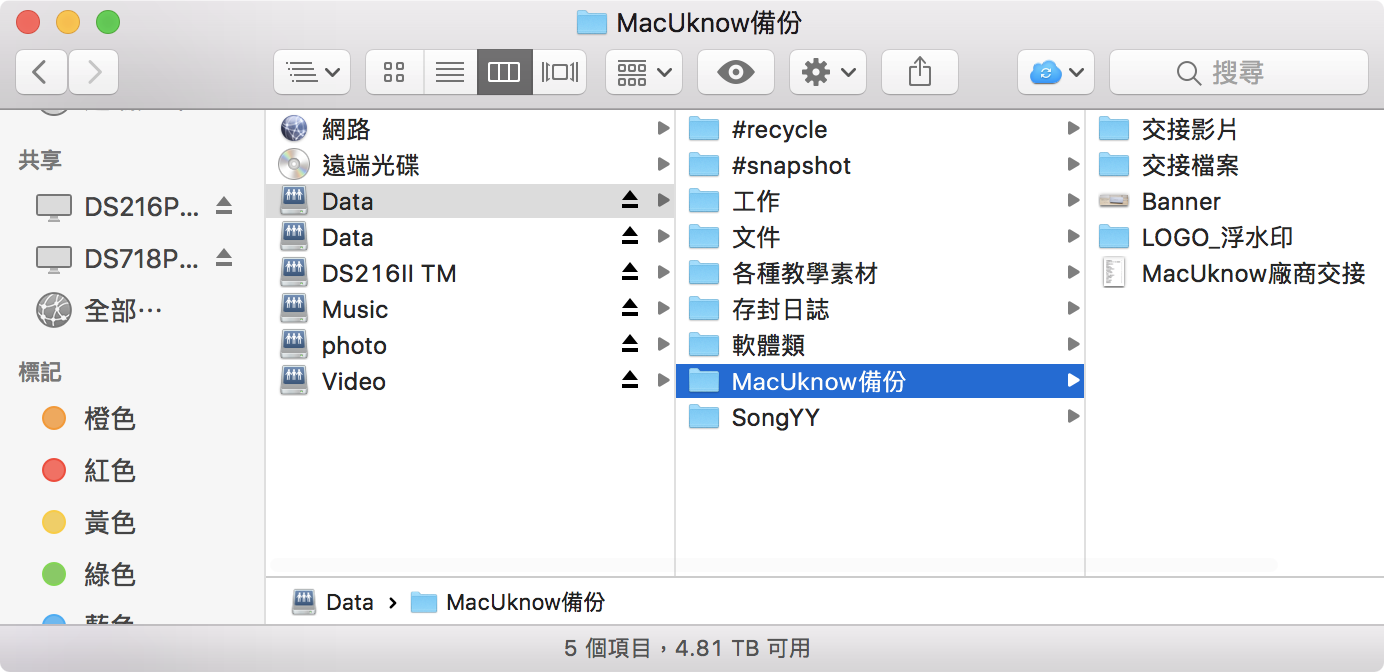Open the gear action dropdown menu
This screenshot has height=672, width=1384.
827,72
